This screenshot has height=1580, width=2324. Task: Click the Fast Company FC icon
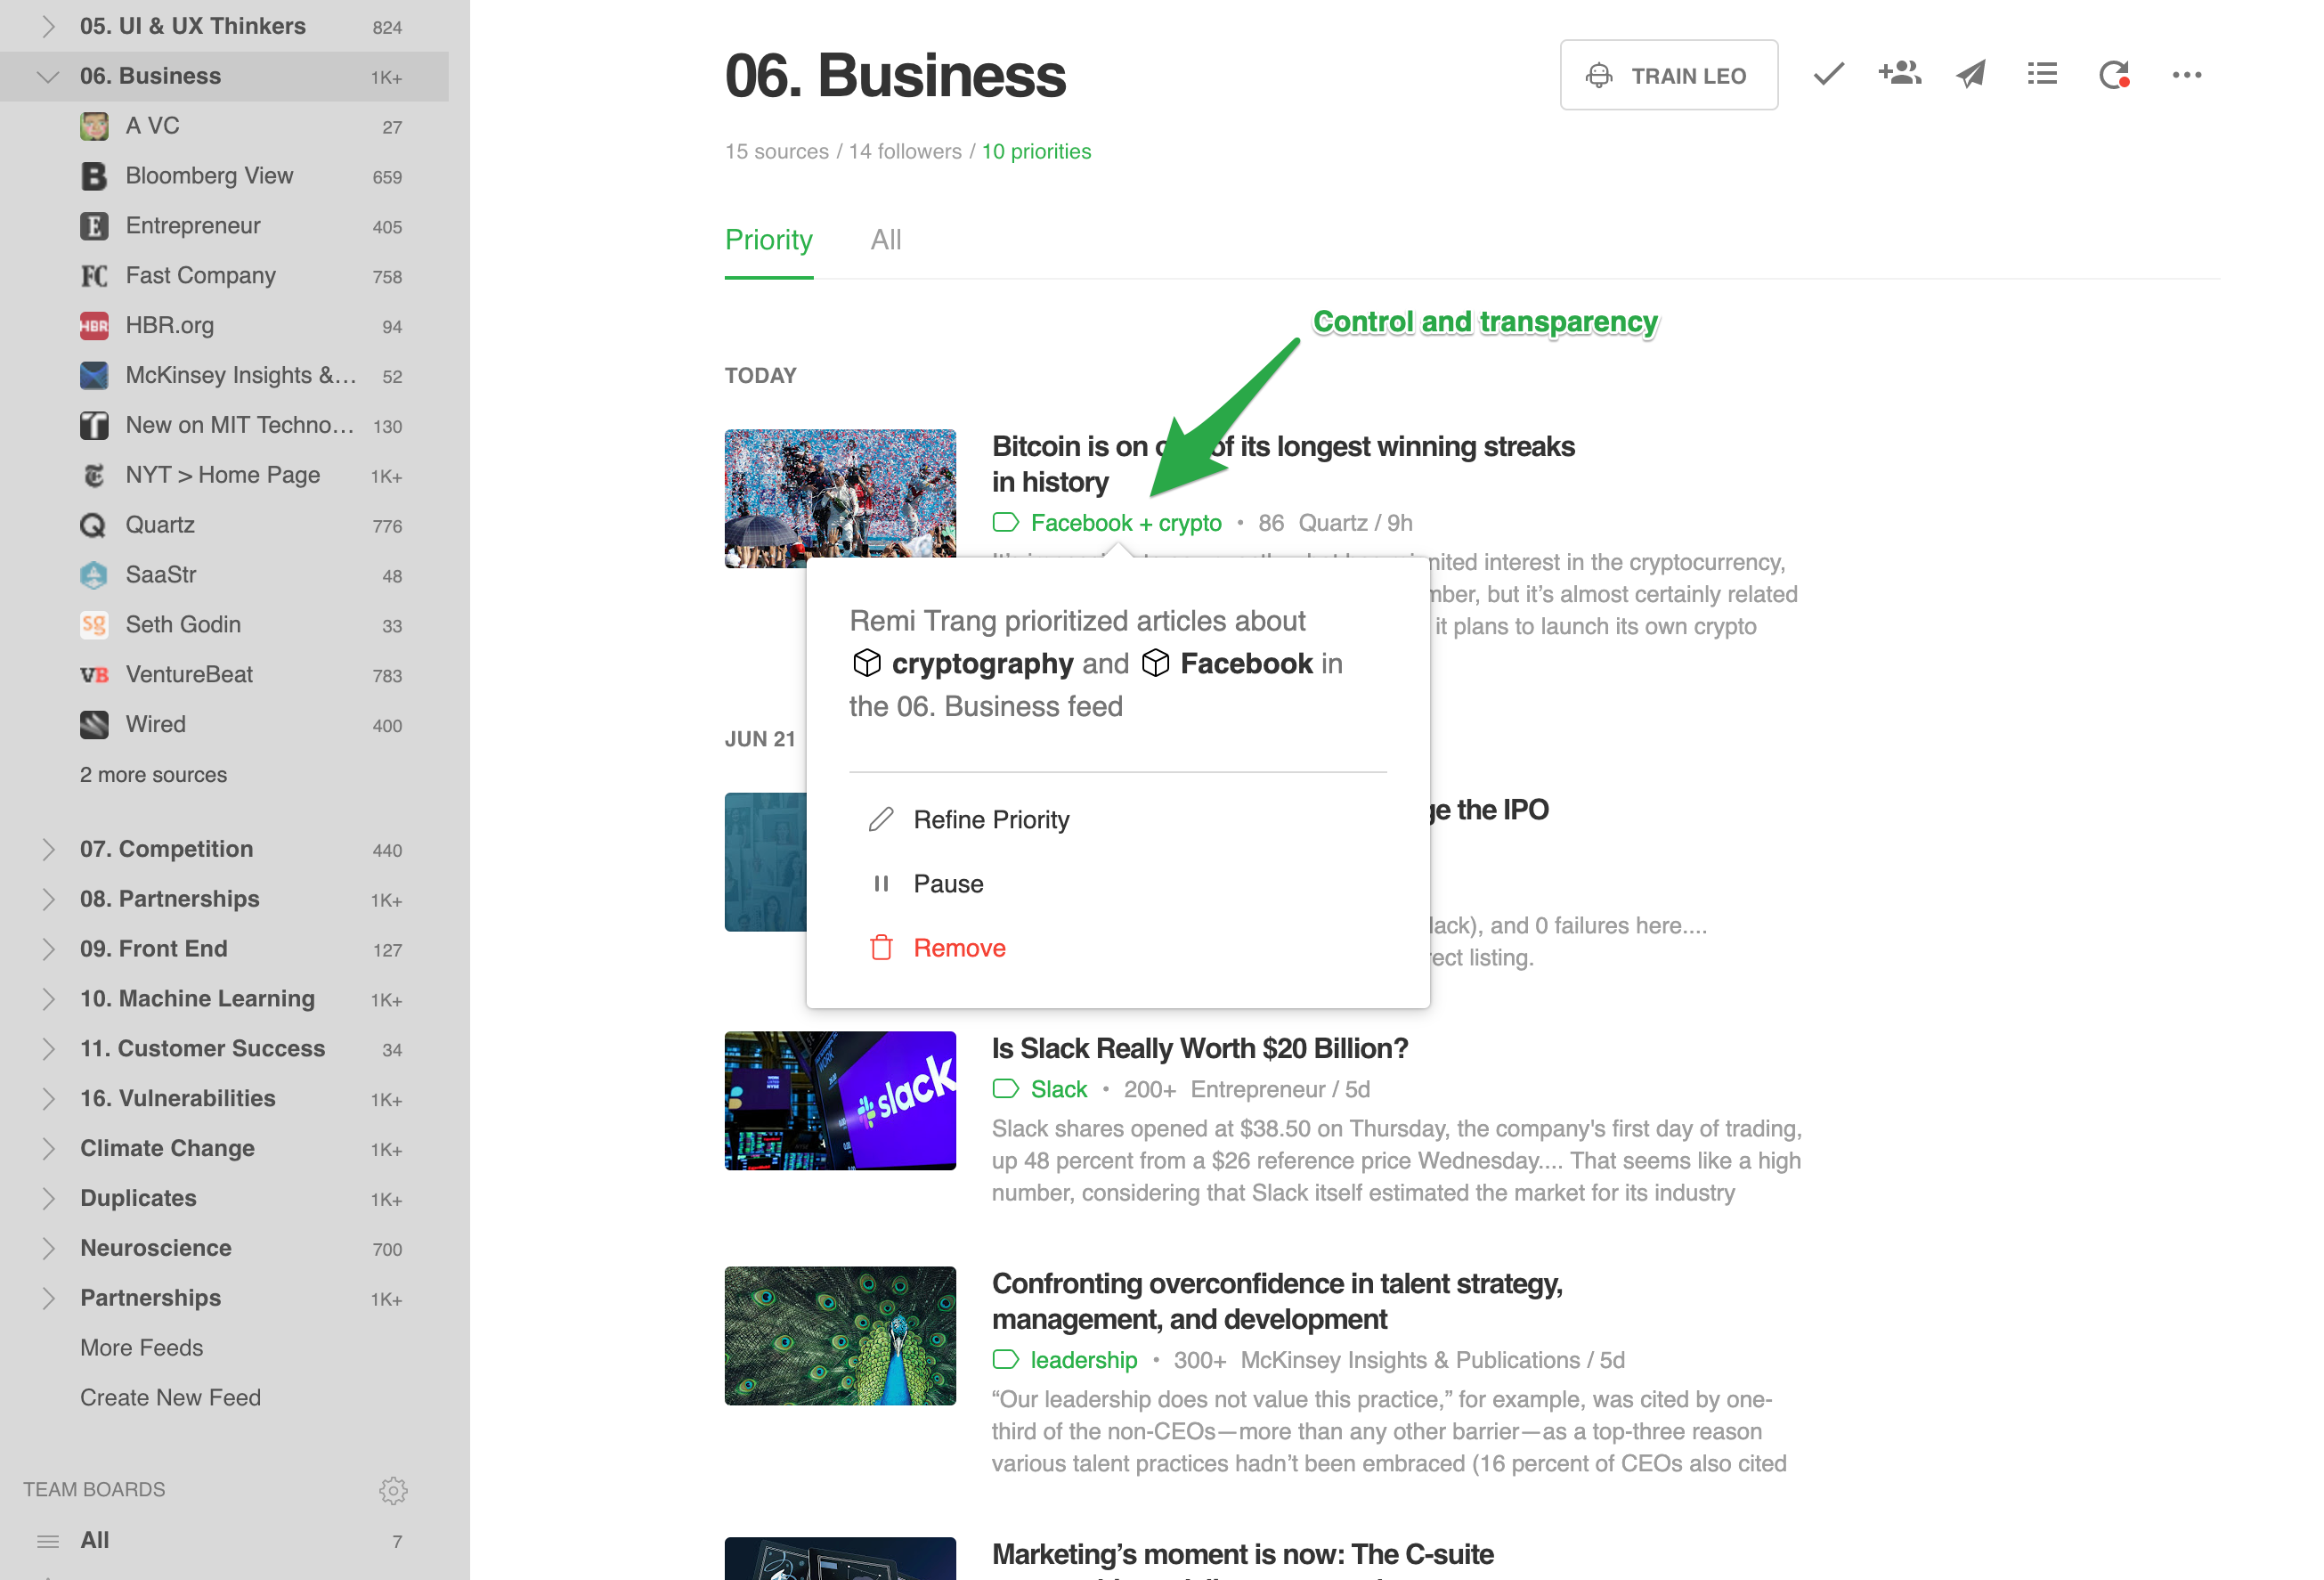coord(94,276)
